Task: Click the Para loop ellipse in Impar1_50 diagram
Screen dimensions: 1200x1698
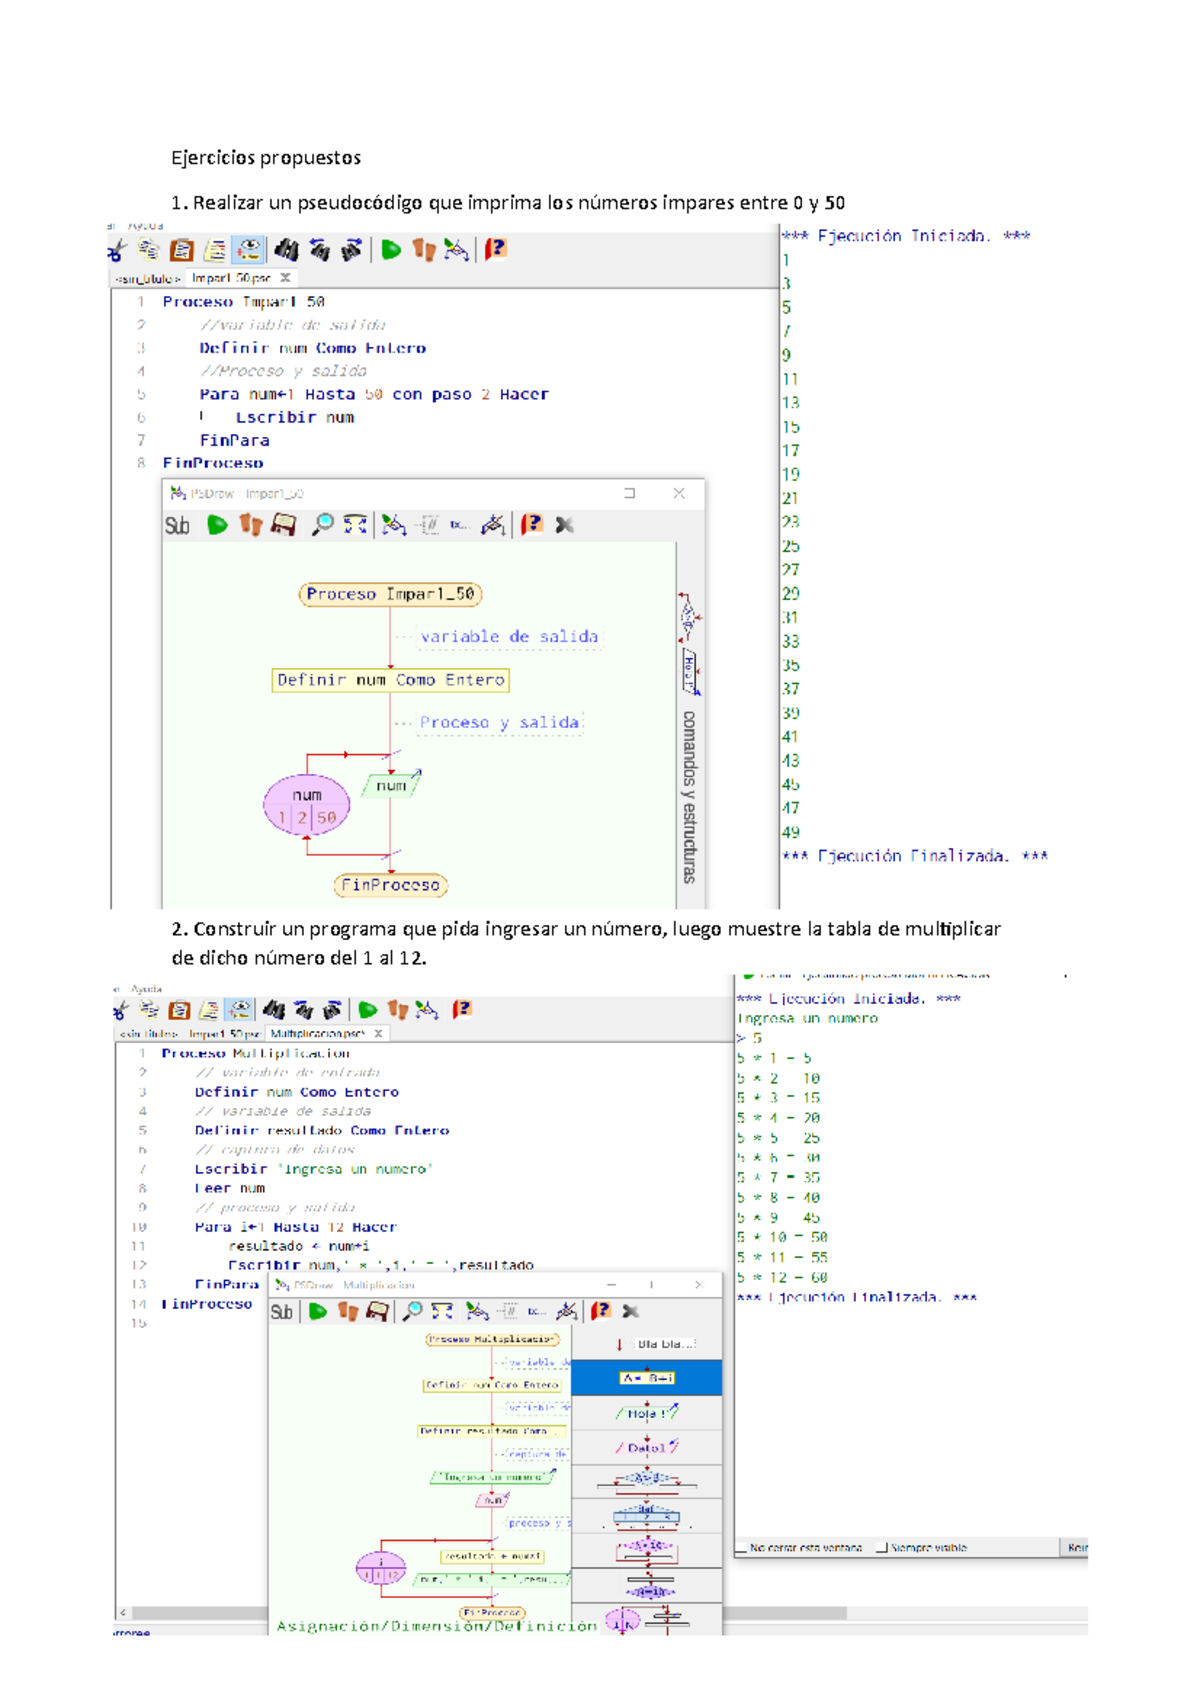Action: [306, 805]
